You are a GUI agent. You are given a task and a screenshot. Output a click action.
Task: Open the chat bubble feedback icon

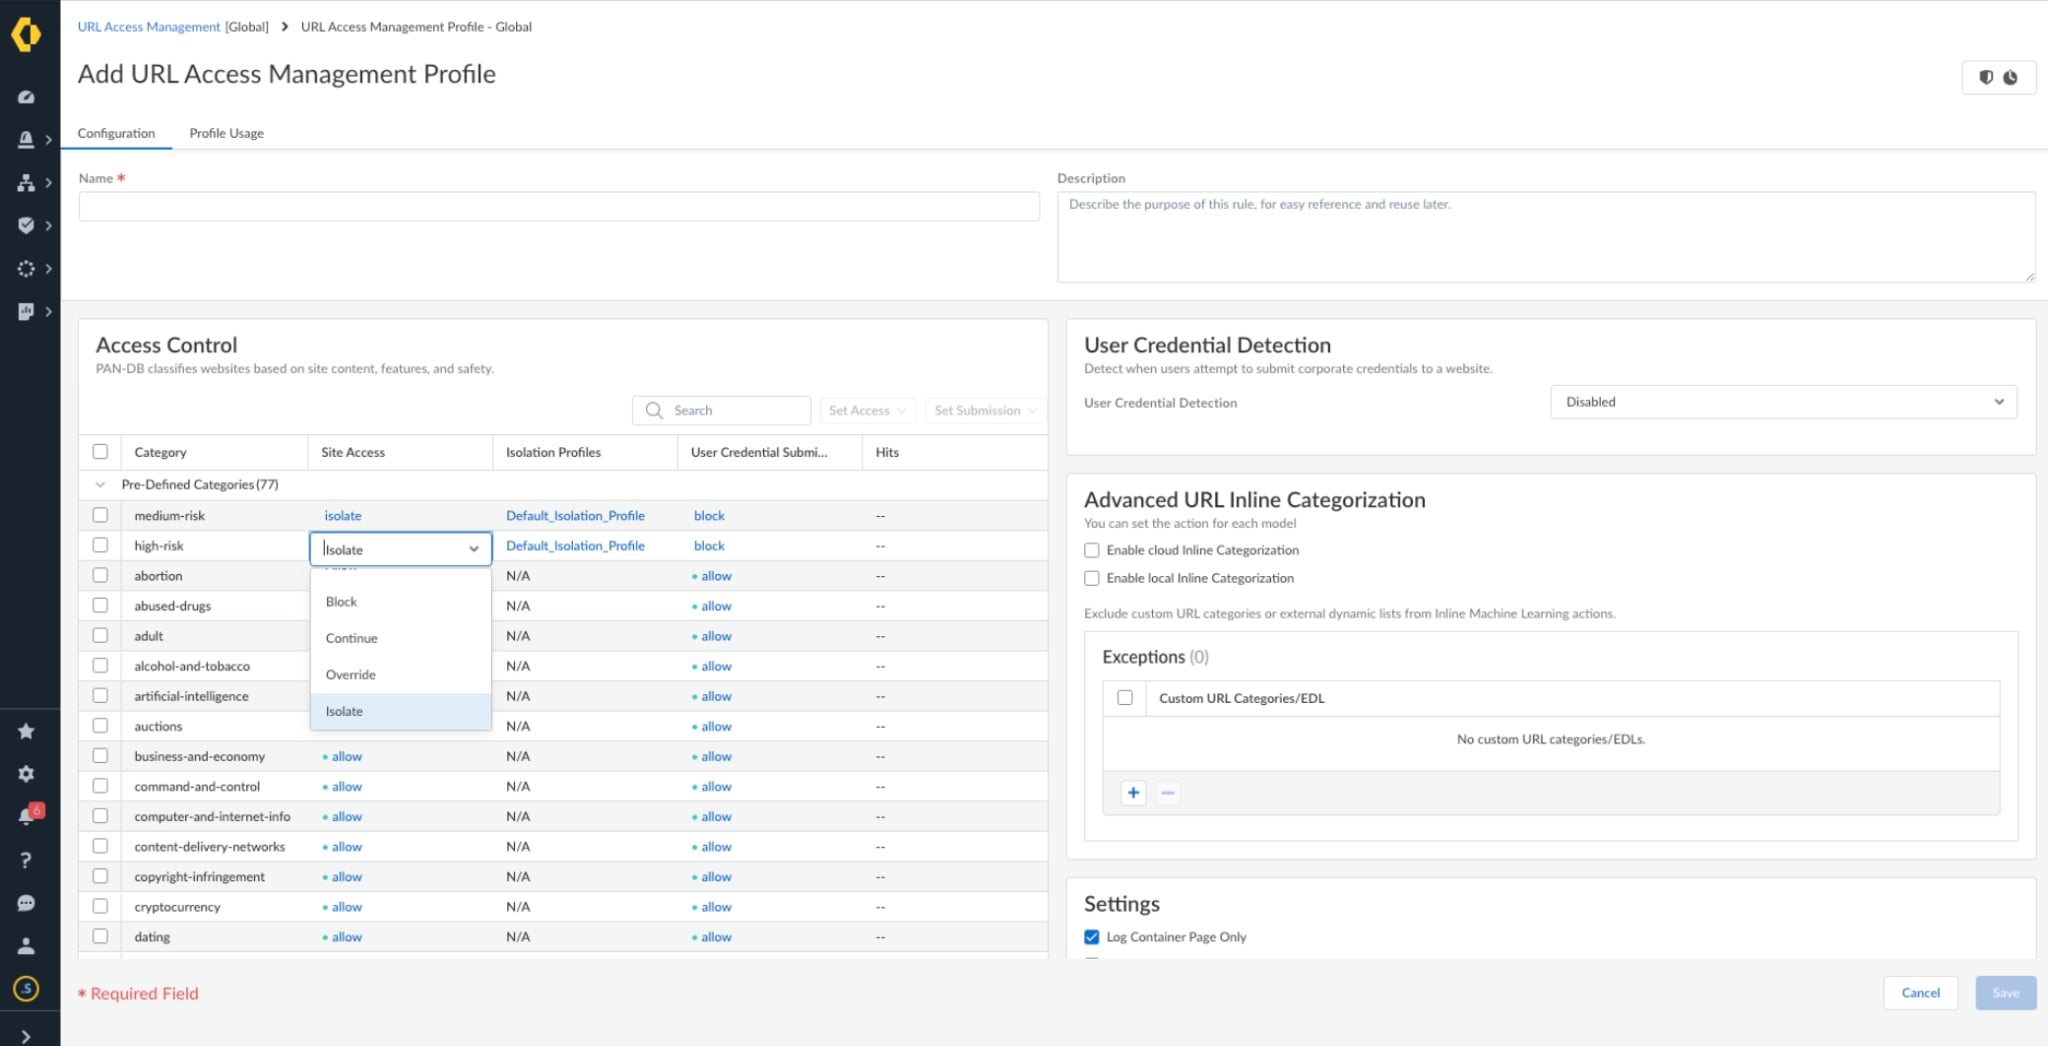(26, 903)
